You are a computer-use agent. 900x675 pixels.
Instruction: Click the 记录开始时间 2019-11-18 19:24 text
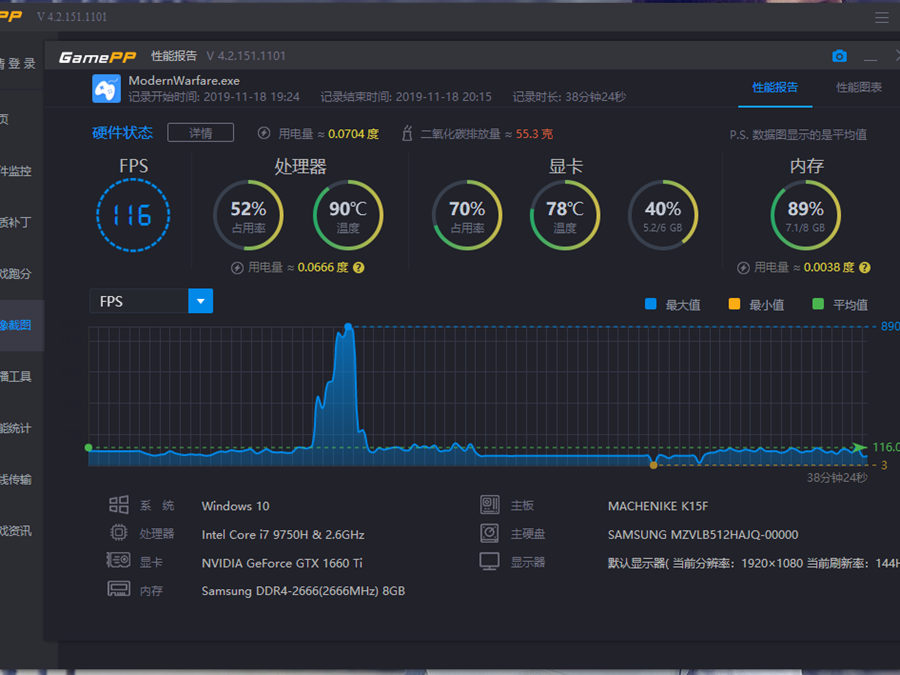pyautogui.click(x=214, y=97)
